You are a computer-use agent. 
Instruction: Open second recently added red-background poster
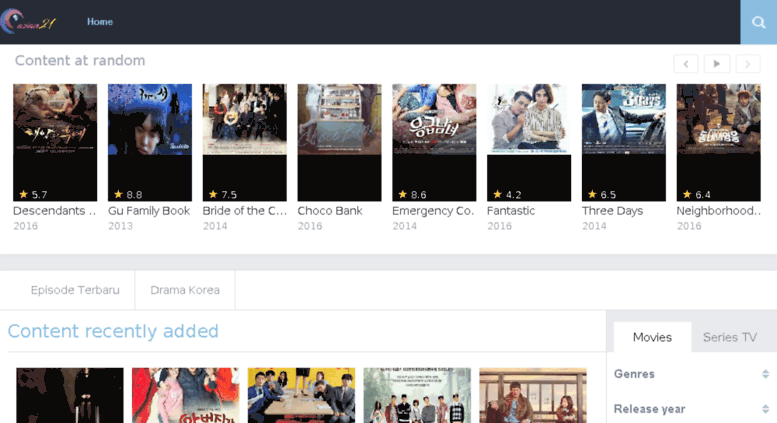[185, 395]
